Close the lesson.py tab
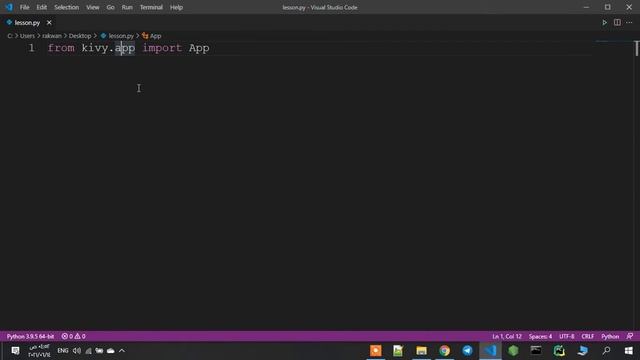Screen dimensions: 640x360 click(49, 23)
